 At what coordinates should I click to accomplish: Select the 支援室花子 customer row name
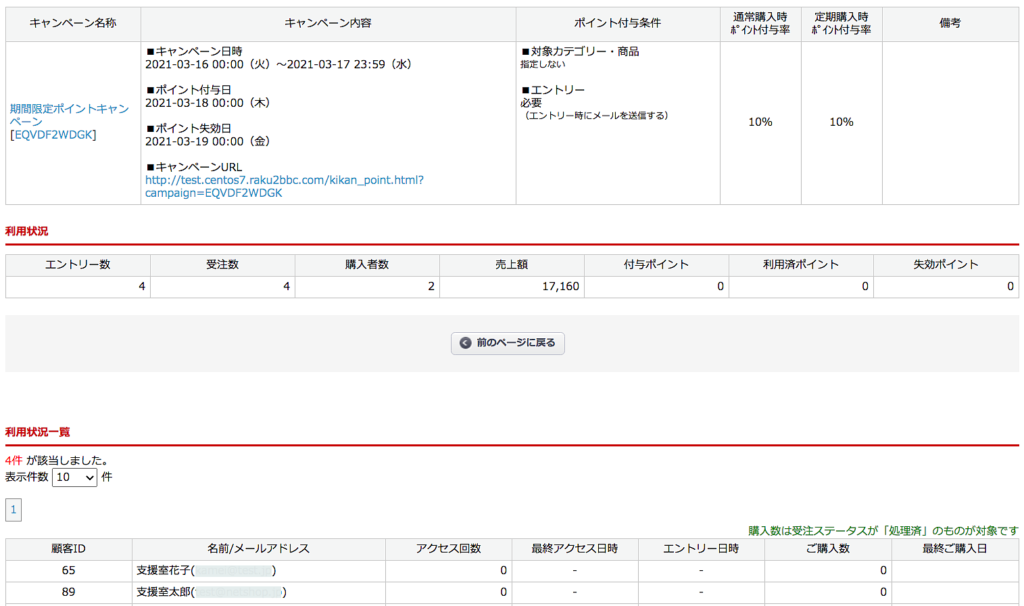tap(163, 570)
